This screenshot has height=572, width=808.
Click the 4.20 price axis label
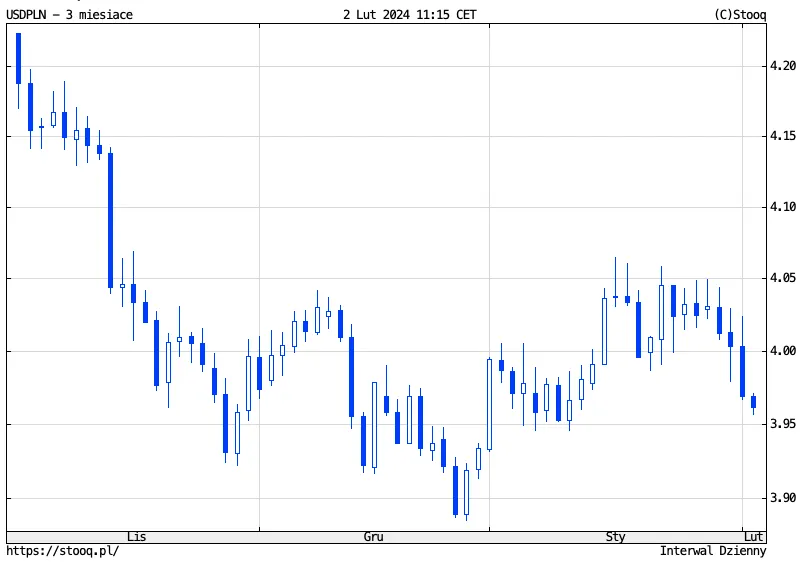point(783,66)
